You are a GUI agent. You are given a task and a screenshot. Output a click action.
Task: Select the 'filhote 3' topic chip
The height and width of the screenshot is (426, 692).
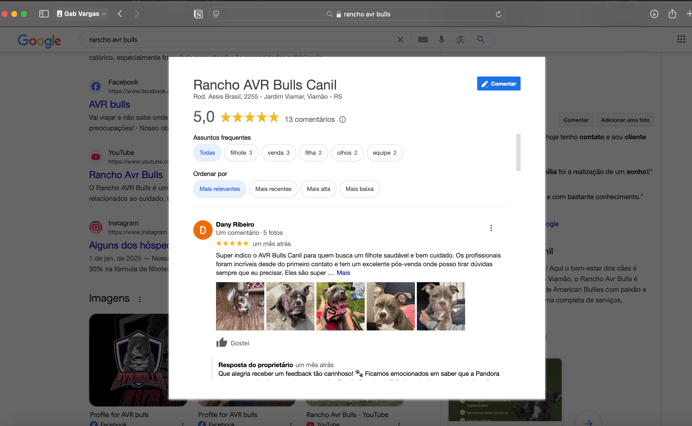tap(241, 153)
